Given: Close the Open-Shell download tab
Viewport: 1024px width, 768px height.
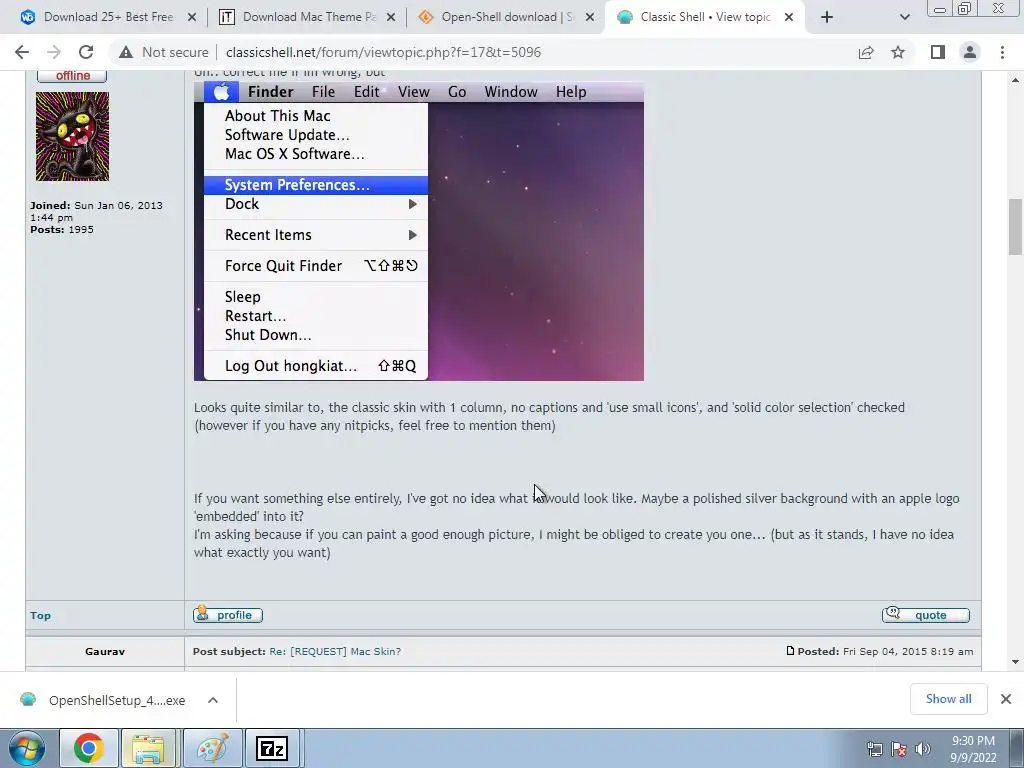Looking at the screenshot, I should tap(590, 17).
